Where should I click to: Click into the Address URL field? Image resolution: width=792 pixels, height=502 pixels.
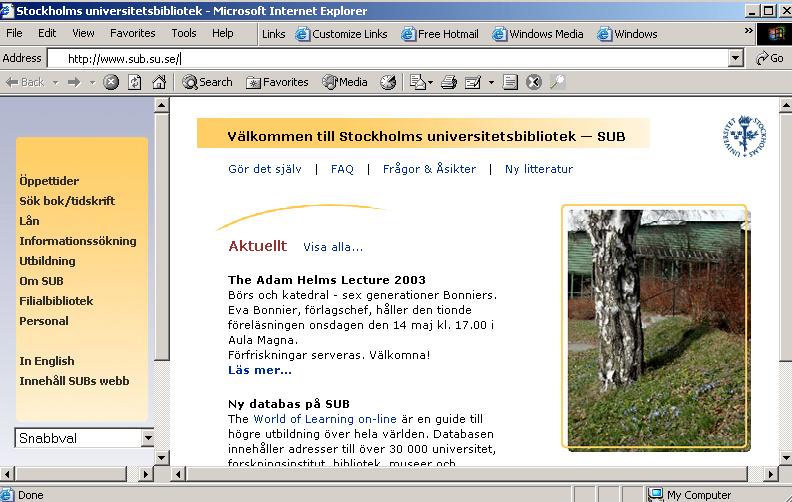tap(388, 59)
